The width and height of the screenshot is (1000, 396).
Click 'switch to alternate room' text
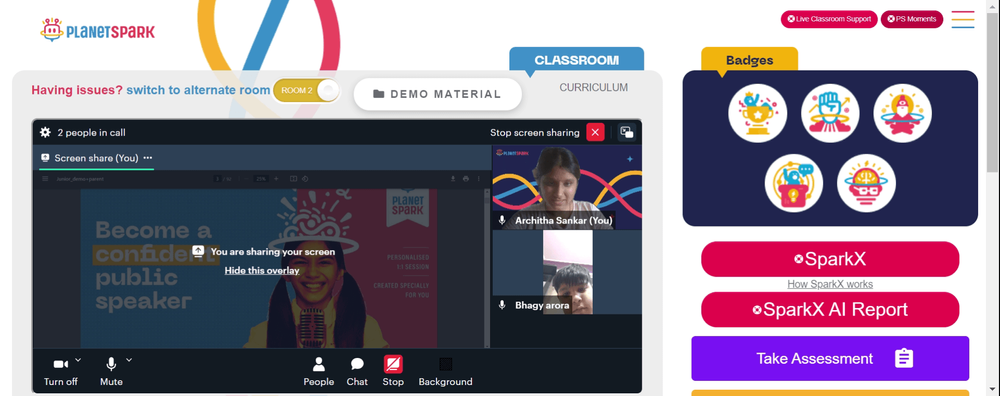(198, 90)
